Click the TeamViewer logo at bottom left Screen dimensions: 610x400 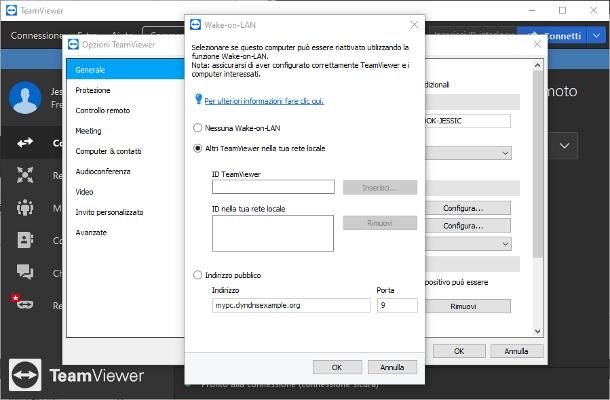[x=25, y=375]
